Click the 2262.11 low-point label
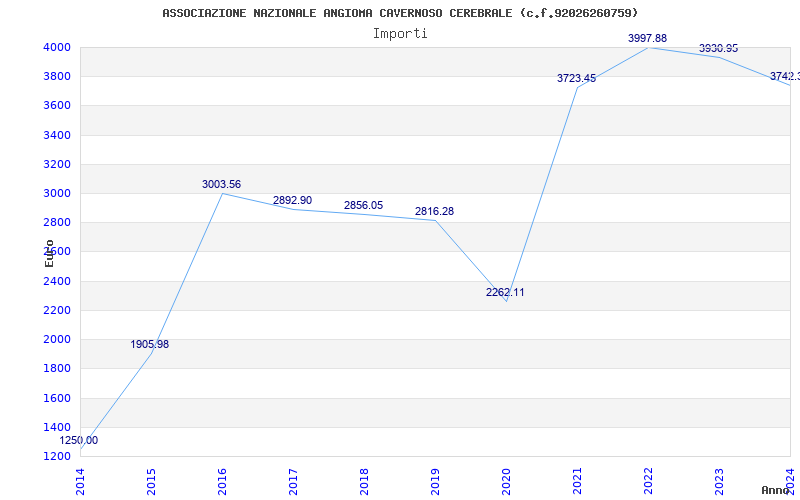This screenshot has height=500, width=800. click(x=505, y=292)
